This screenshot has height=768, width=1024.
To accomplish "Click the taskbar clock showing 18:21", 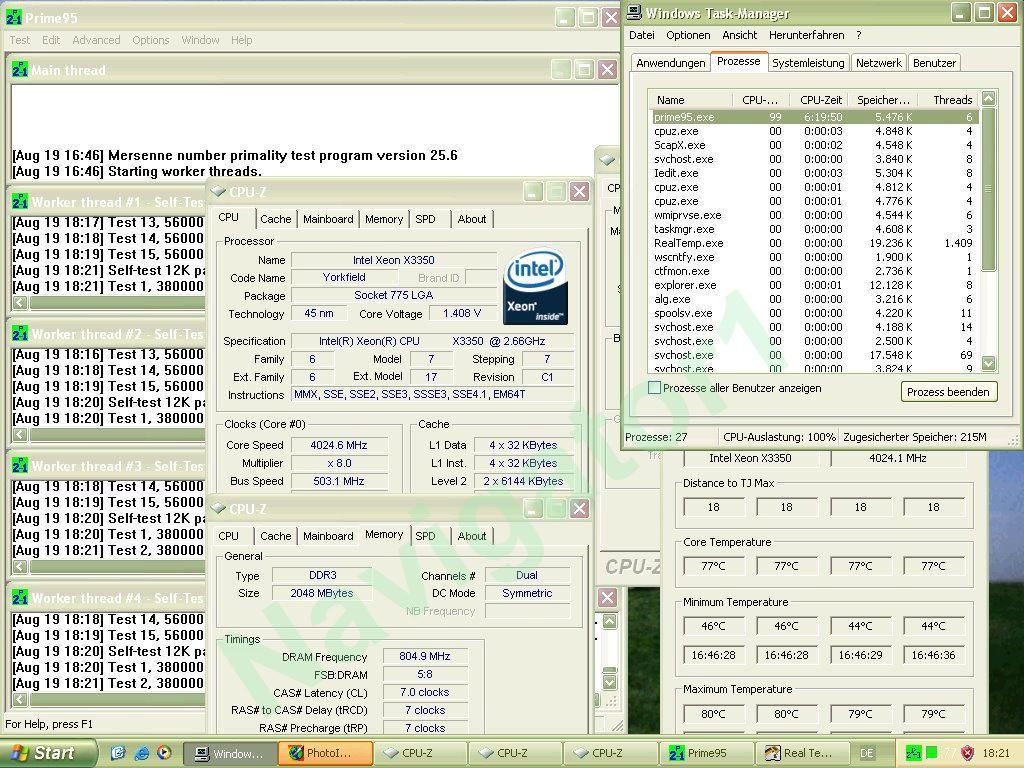I will (996, 753).
